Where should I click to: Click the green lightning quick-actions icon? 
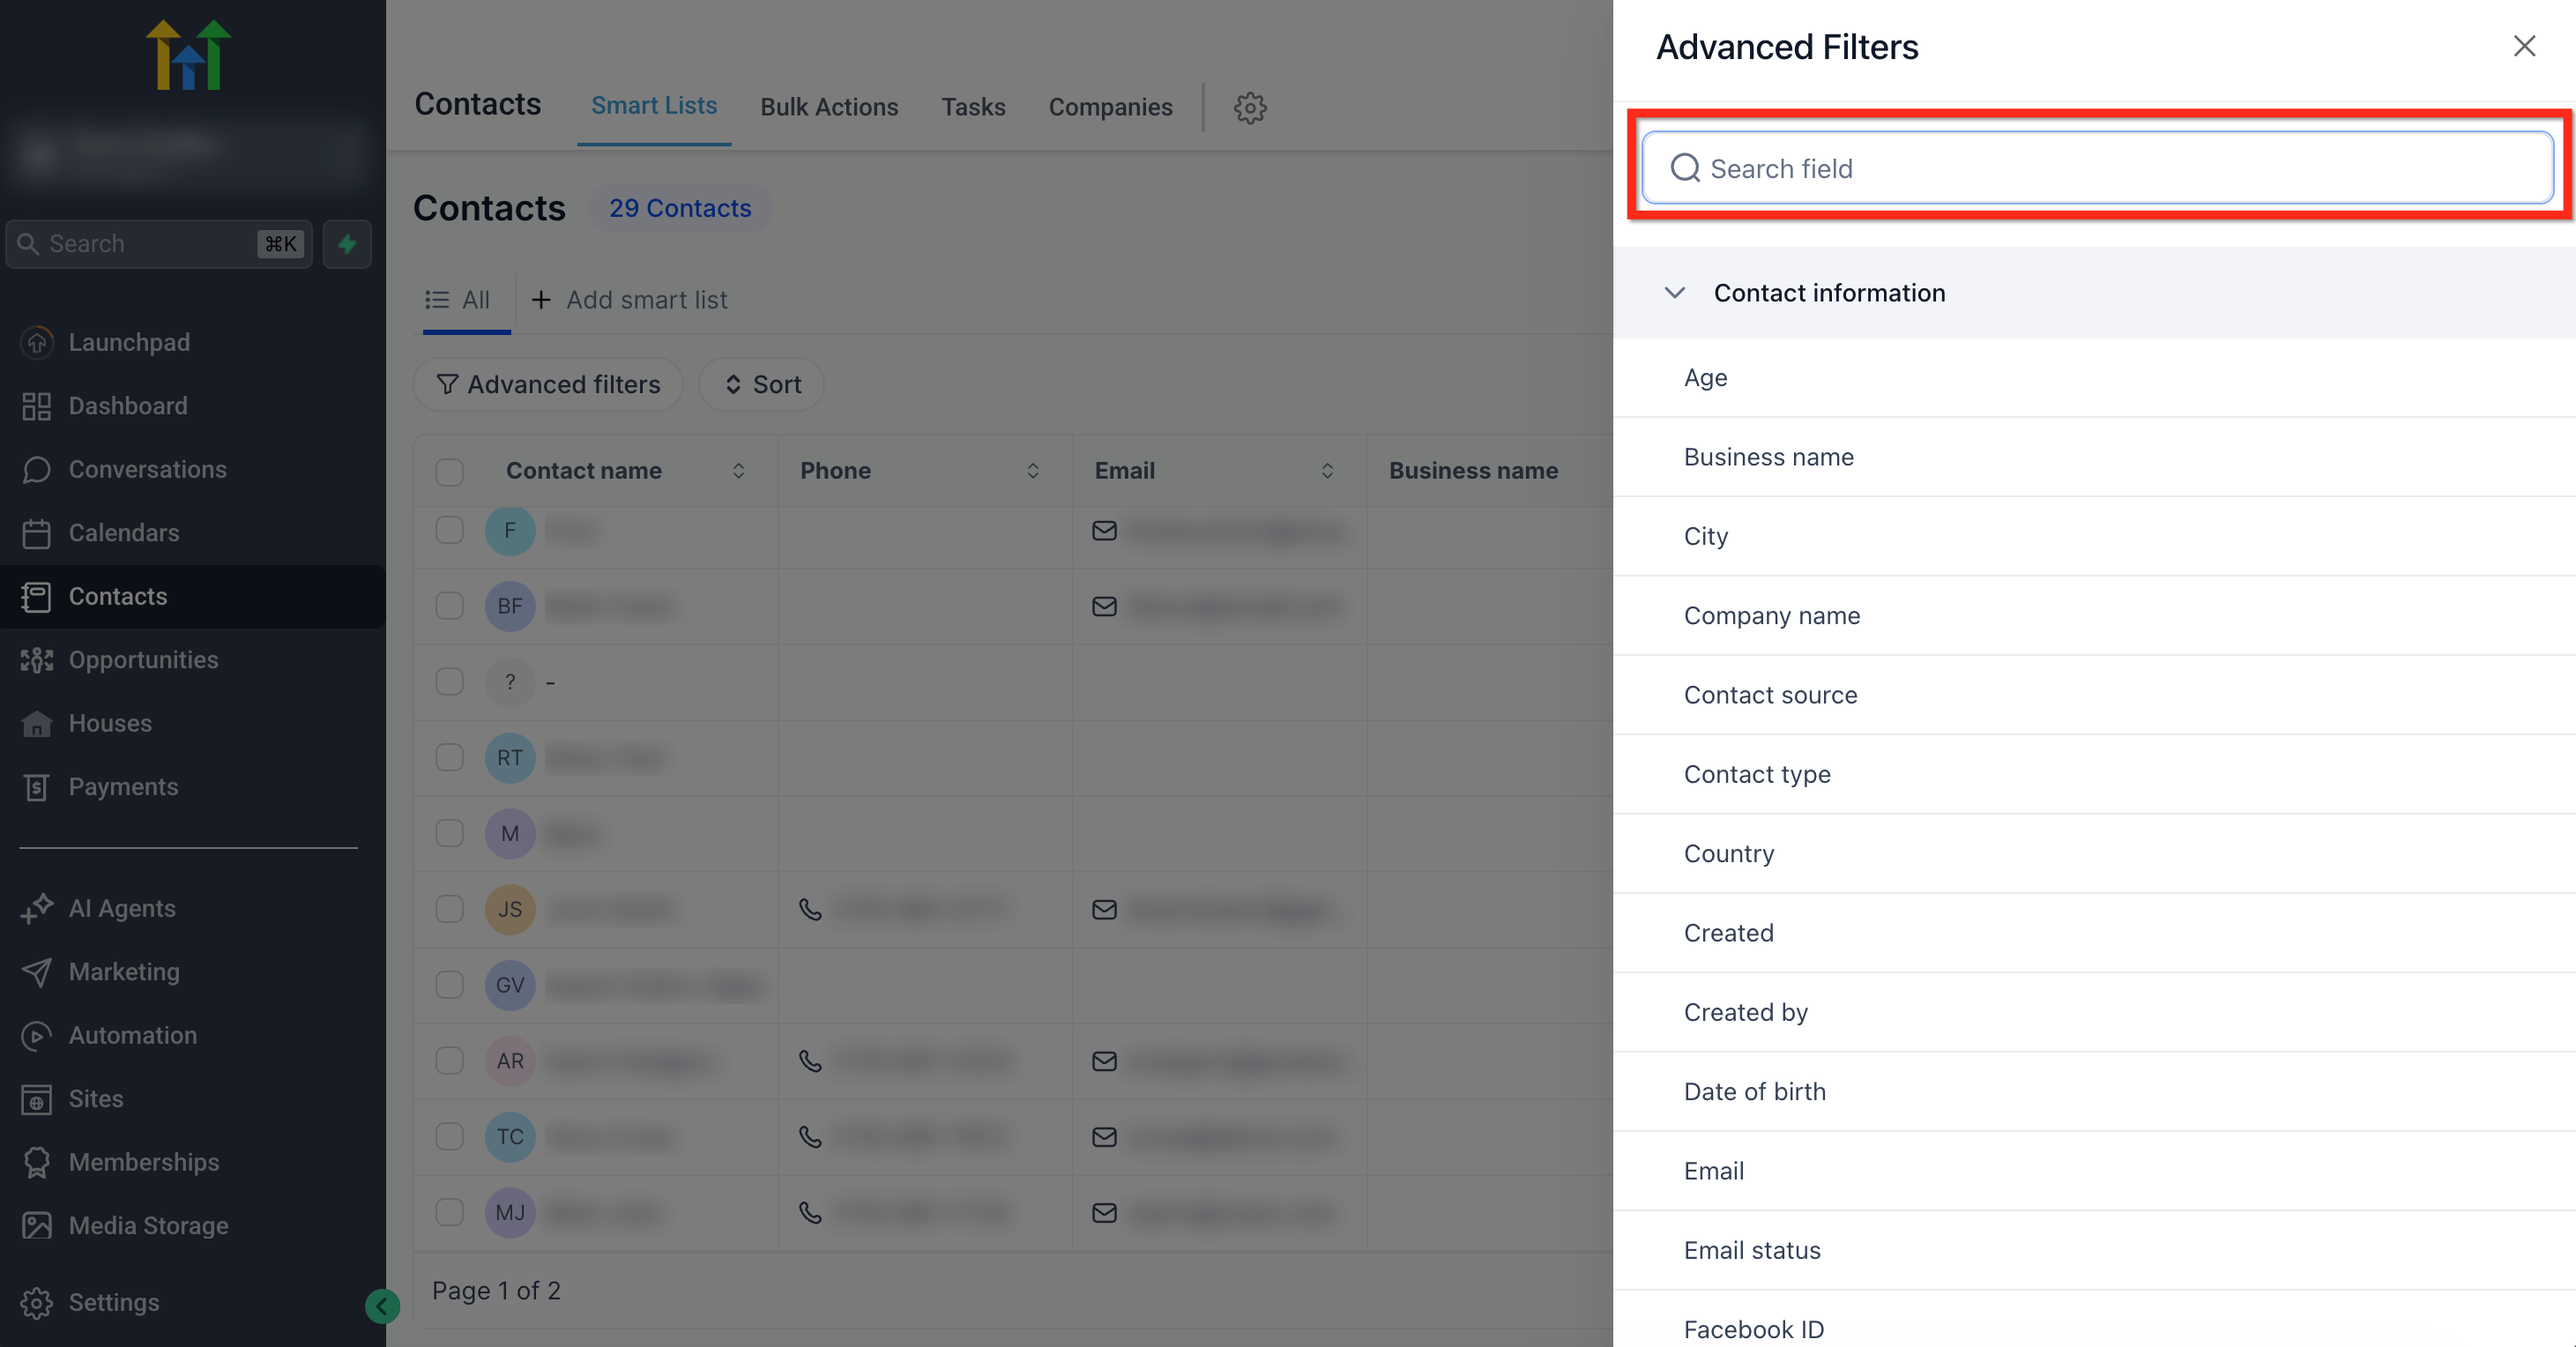(x=347, y=244)
